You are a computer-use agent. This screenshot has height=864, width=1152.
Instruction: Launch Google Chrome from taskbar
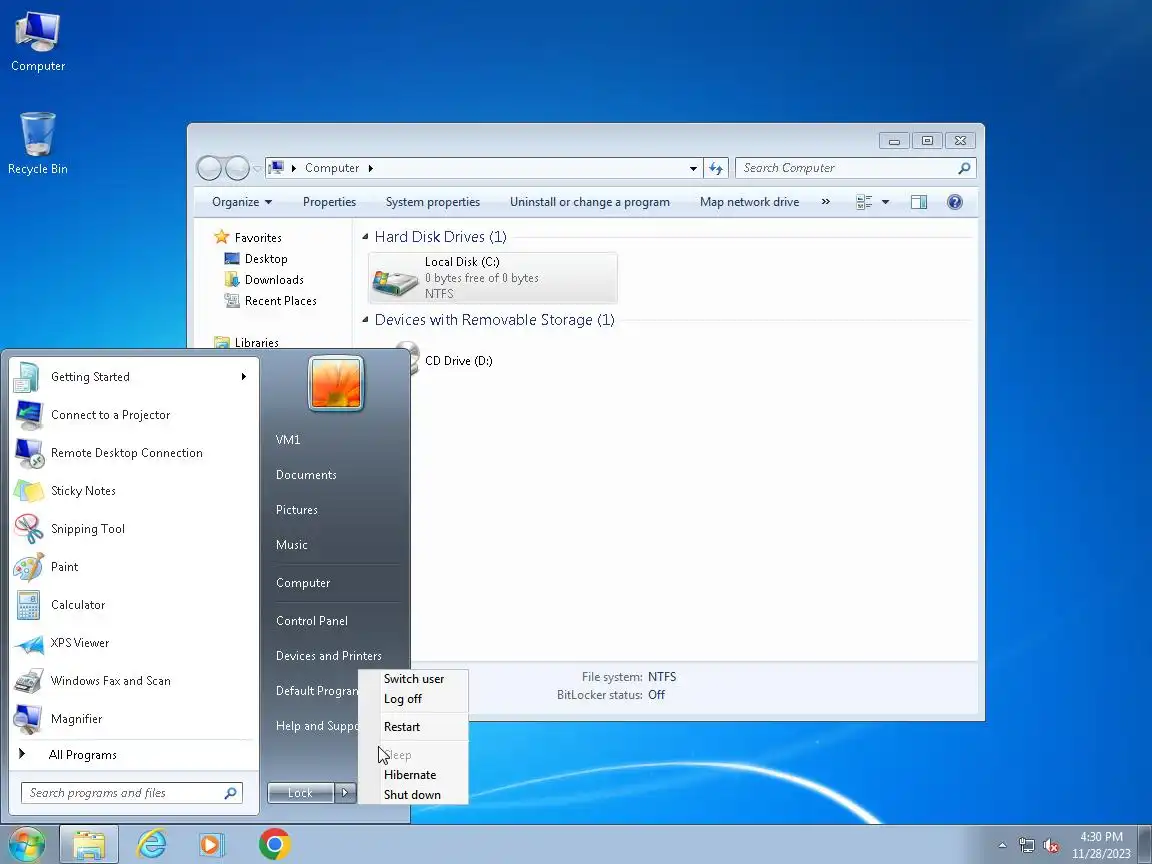click(x=275, y=845)
